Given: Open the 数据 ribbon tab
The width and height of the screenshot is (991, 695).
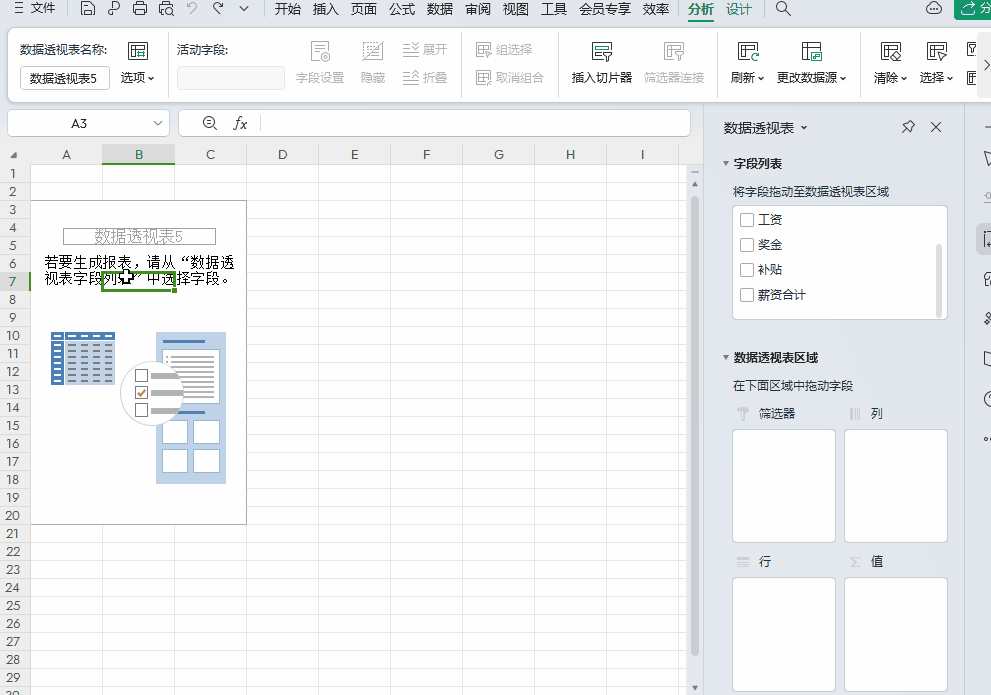Looking at the screenshot, I should point(439,10).
